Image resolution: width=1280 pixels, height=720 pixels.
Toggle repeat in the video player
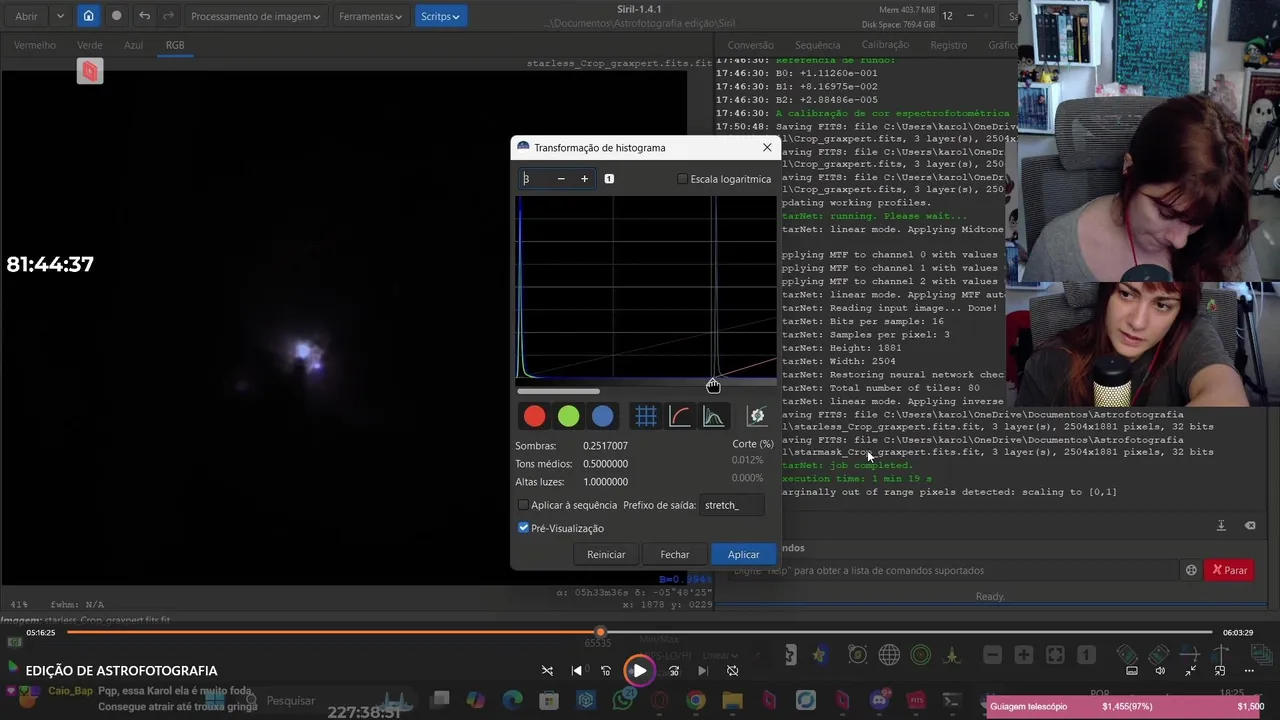click(732, 671)
